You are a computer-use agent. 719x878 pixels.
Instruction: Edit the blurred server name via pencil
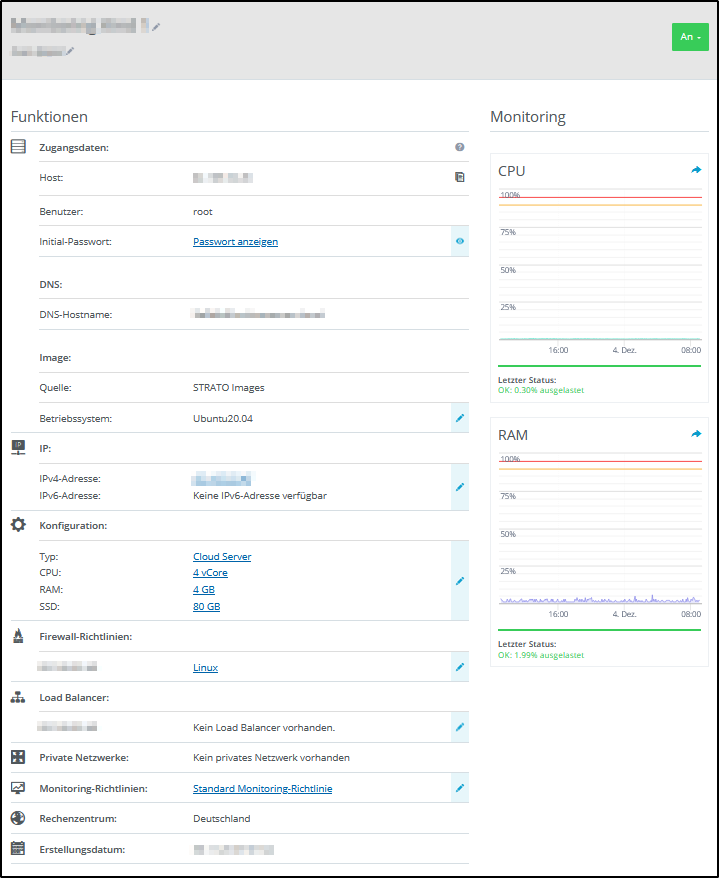(x=156, y=27)
